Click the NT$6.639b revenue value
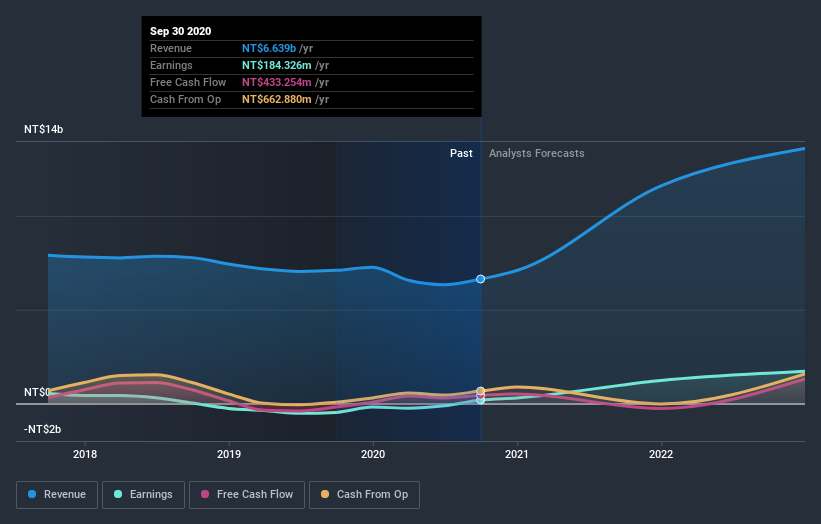The height and width of the screenshot is (524, 821). (x=269, y=48)
